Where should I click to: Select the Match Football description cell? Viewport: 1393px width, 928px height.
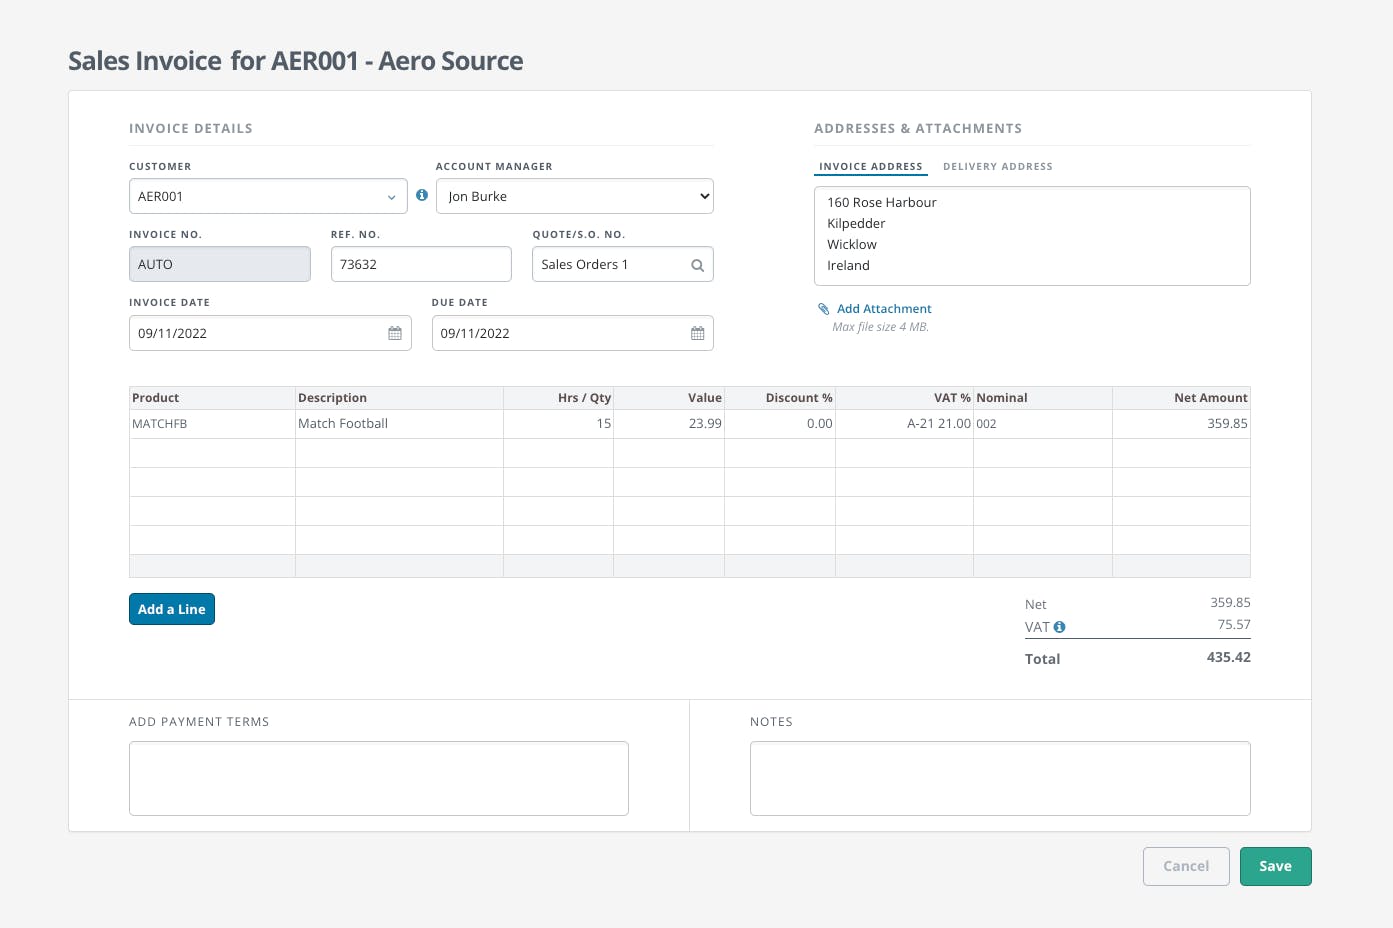point(399,424)
